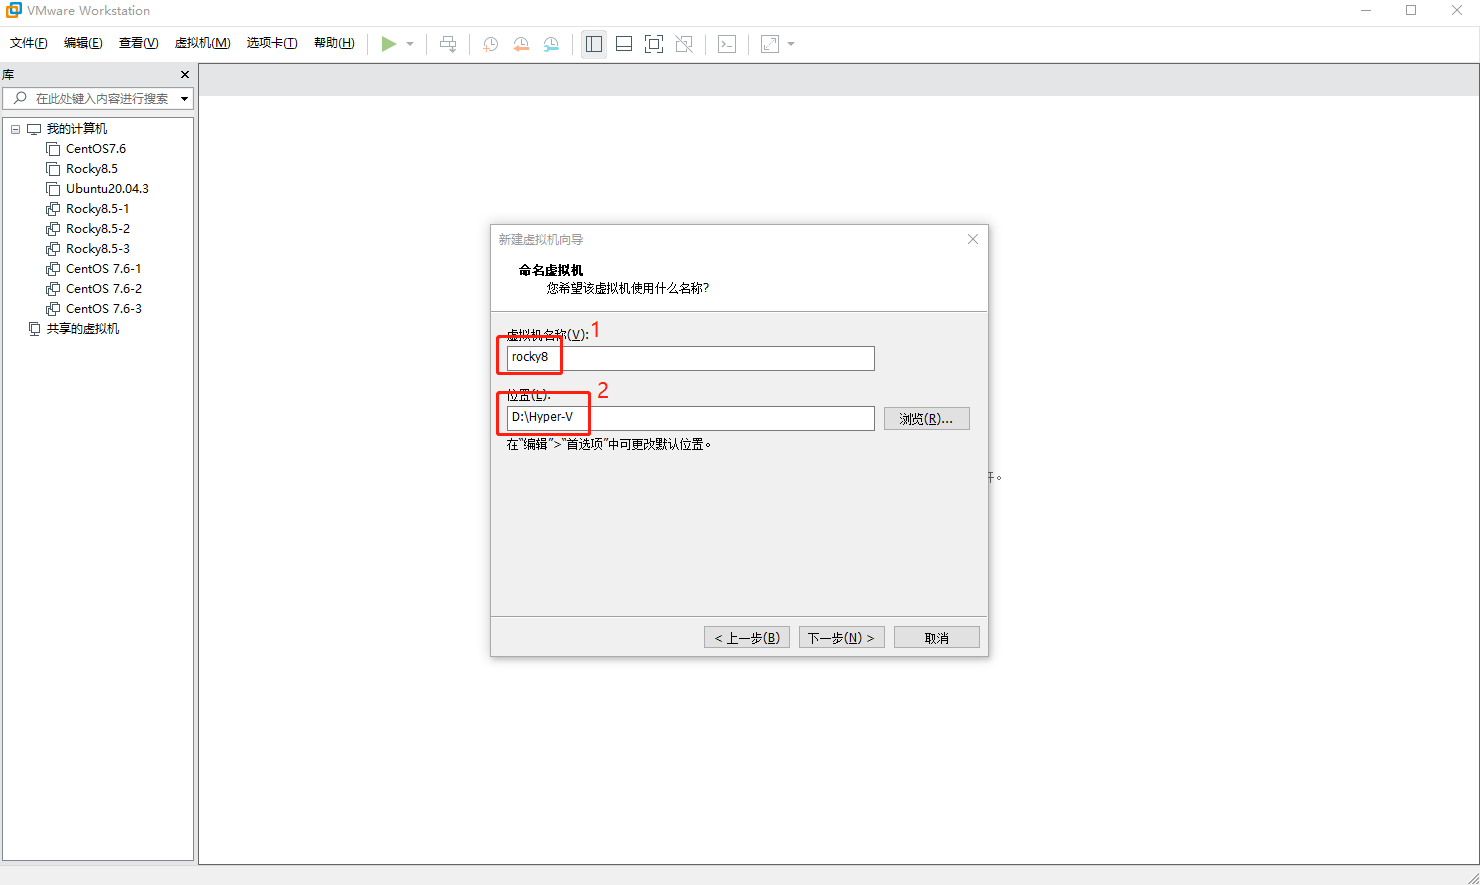Select 我的计算机 in the library tree

[77, 129]
